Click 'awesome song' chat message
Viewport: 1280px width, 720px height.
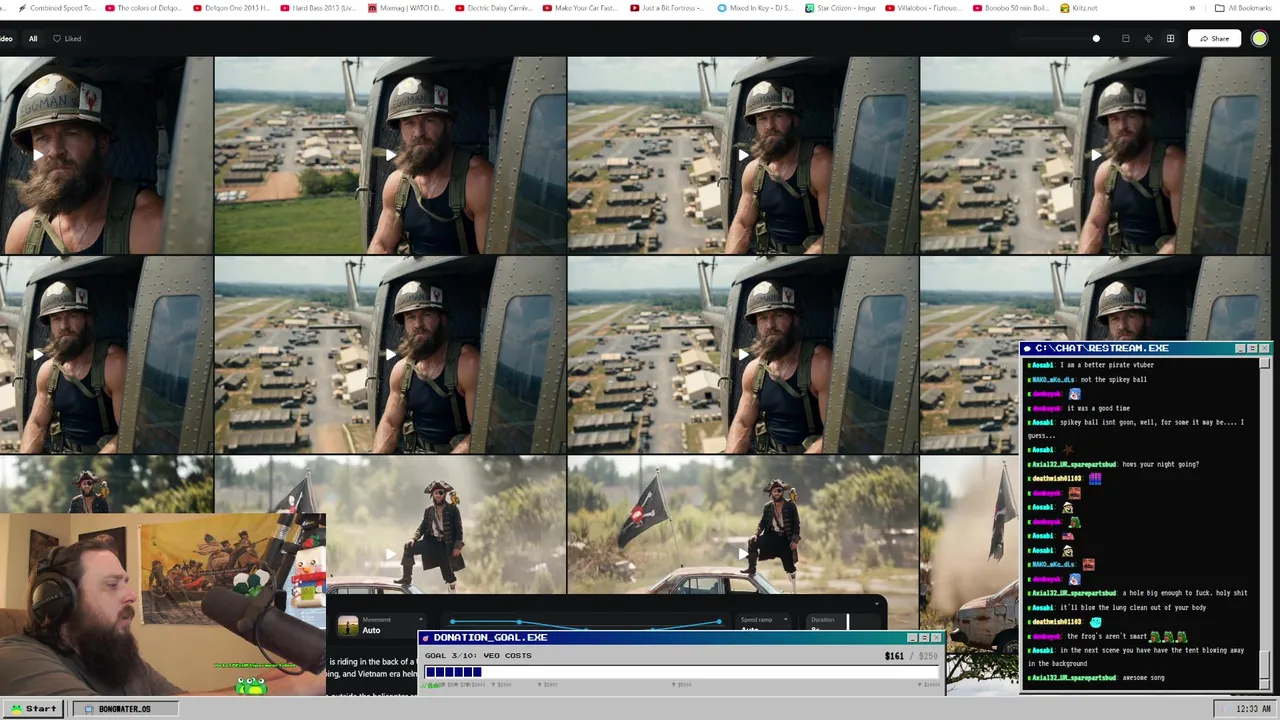[1143, 678]
